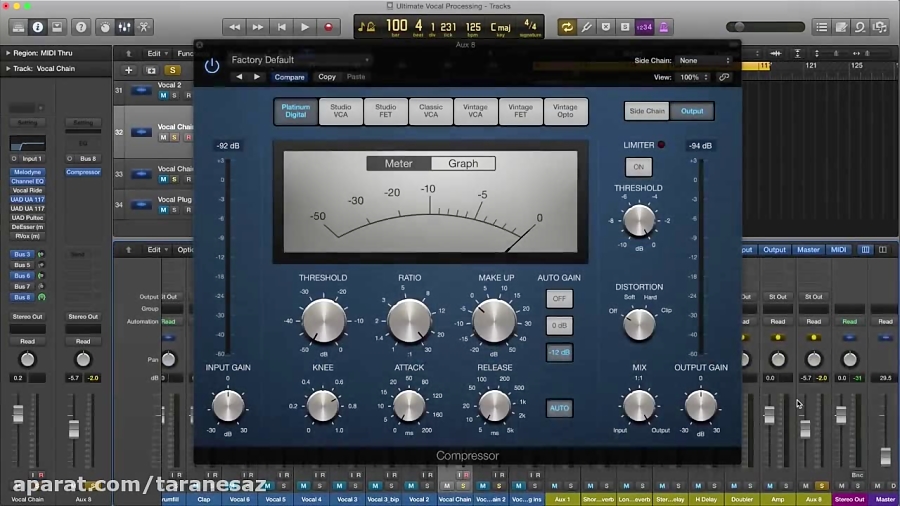This screenshot has width=900, height=506.
Task: Select previous plugin preset arrow
Action: (239, 77)
